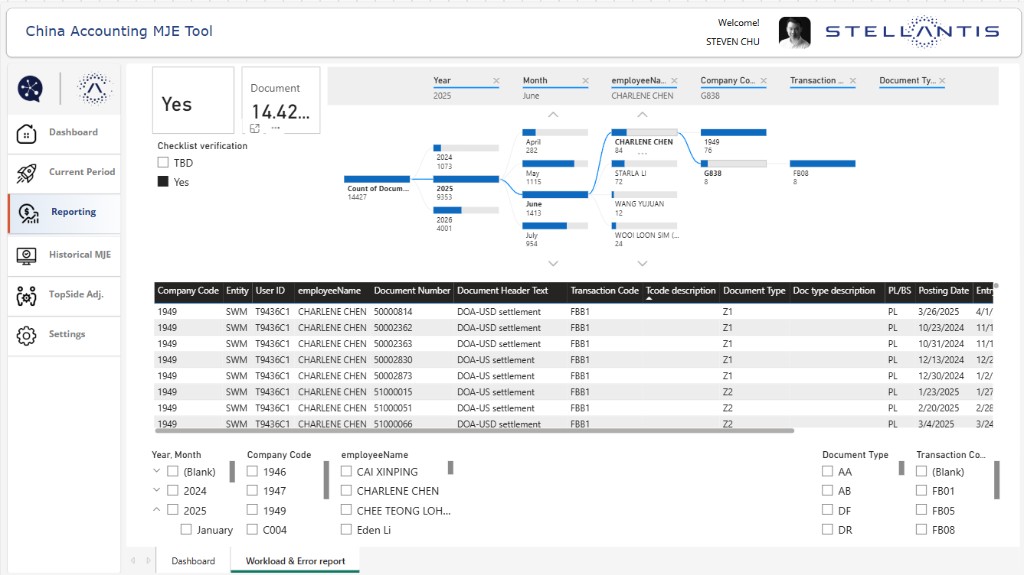Click the Stellantis logo in header
1024x575 pixels.
(x=912, y=31)
